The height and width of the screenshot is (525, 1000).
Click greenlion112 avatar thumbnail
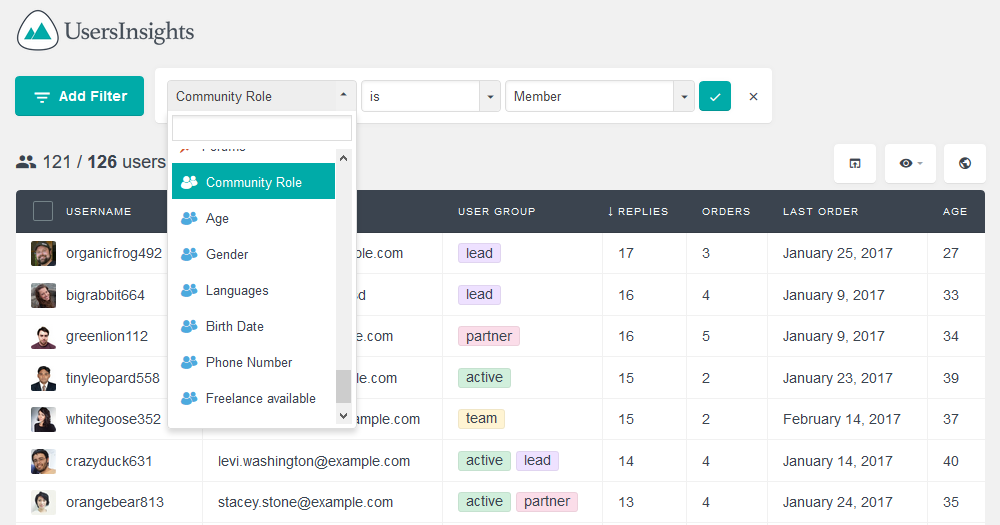(43, 336)
